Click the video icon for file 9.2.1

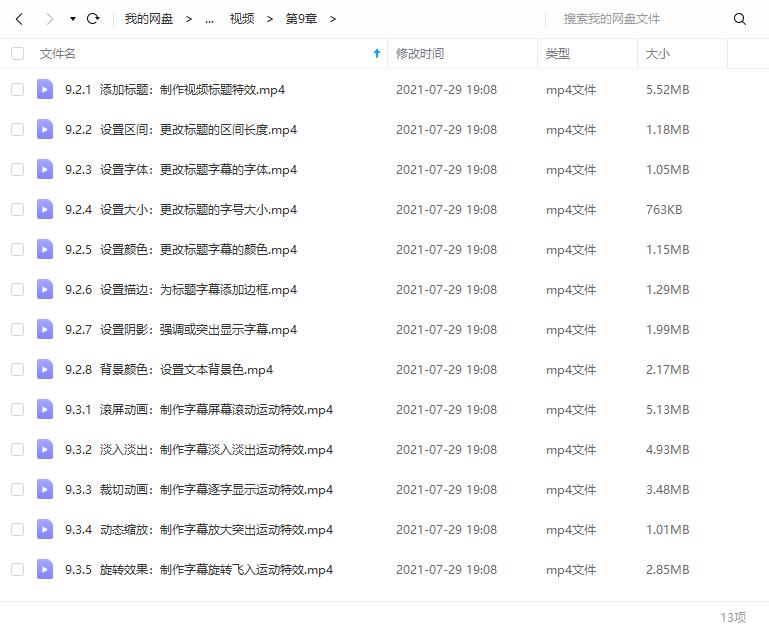tap(45, 89)
